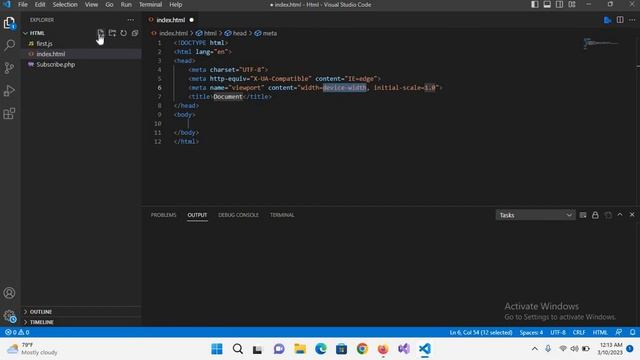The height and width of the screenshot is (360, 640).
Task: Click New File icon in HTML folder
Action: click(x=100, y=33)
